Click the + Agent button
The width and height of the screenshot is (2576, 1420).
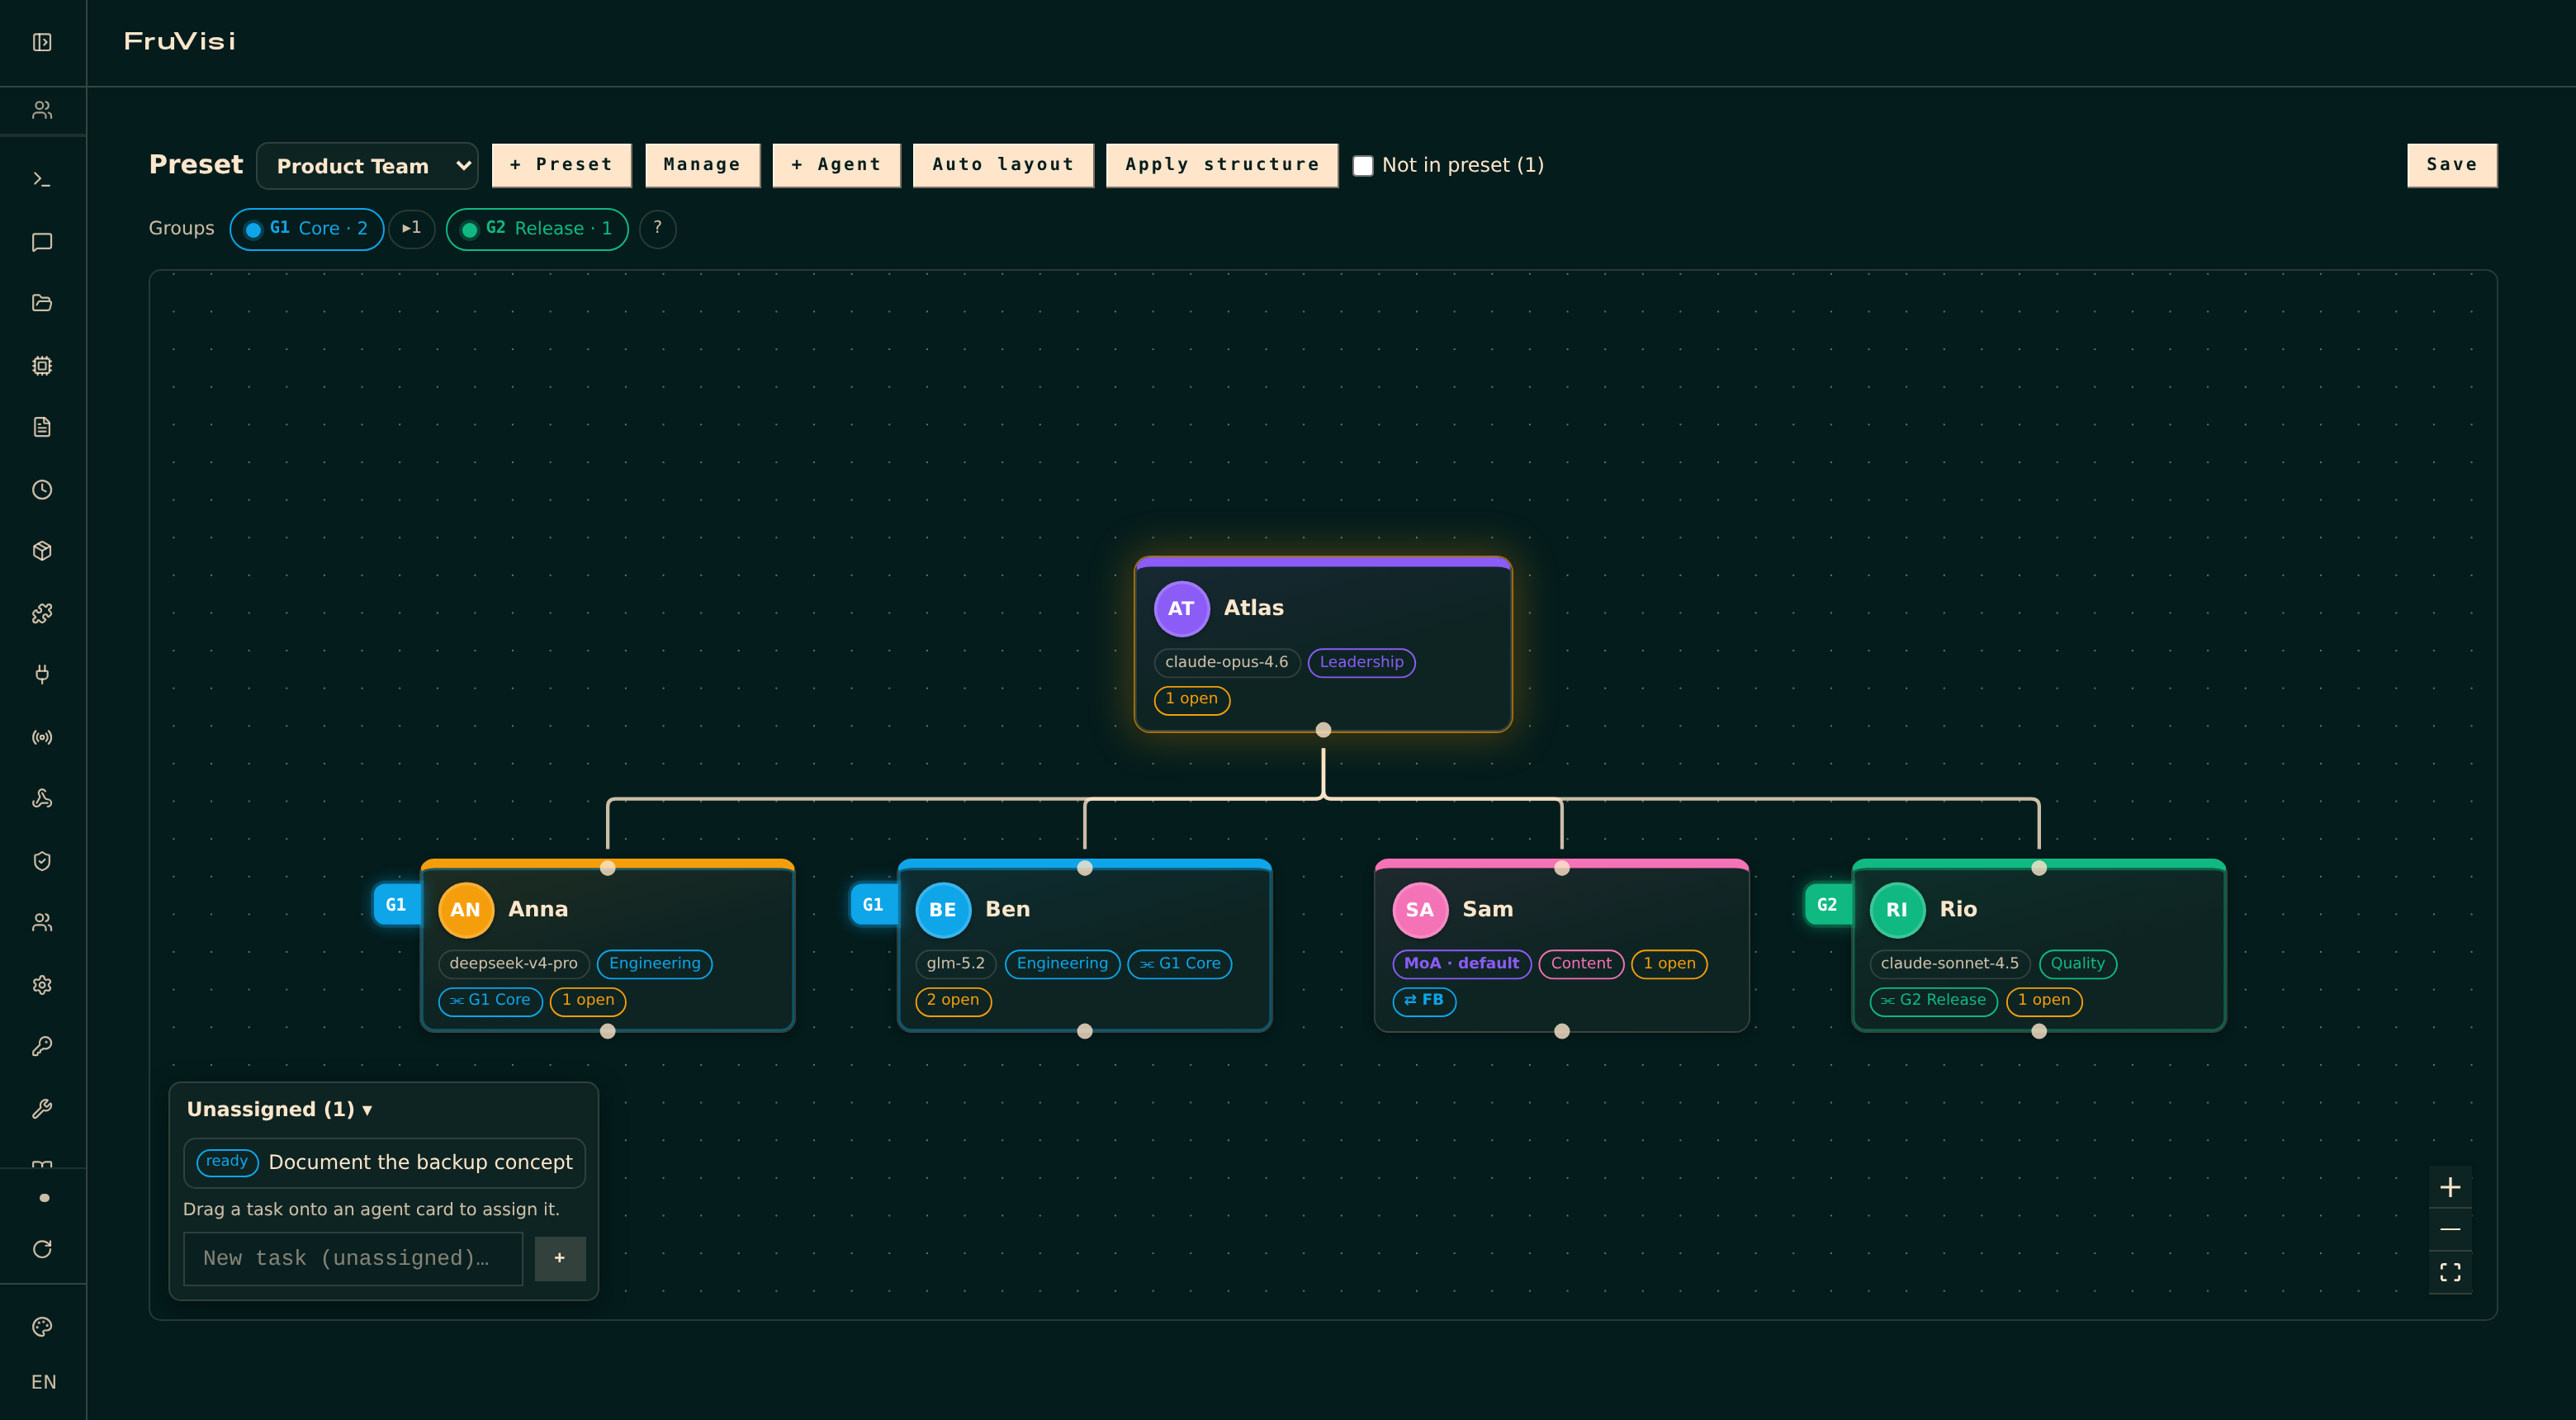[x=836, y=165]
